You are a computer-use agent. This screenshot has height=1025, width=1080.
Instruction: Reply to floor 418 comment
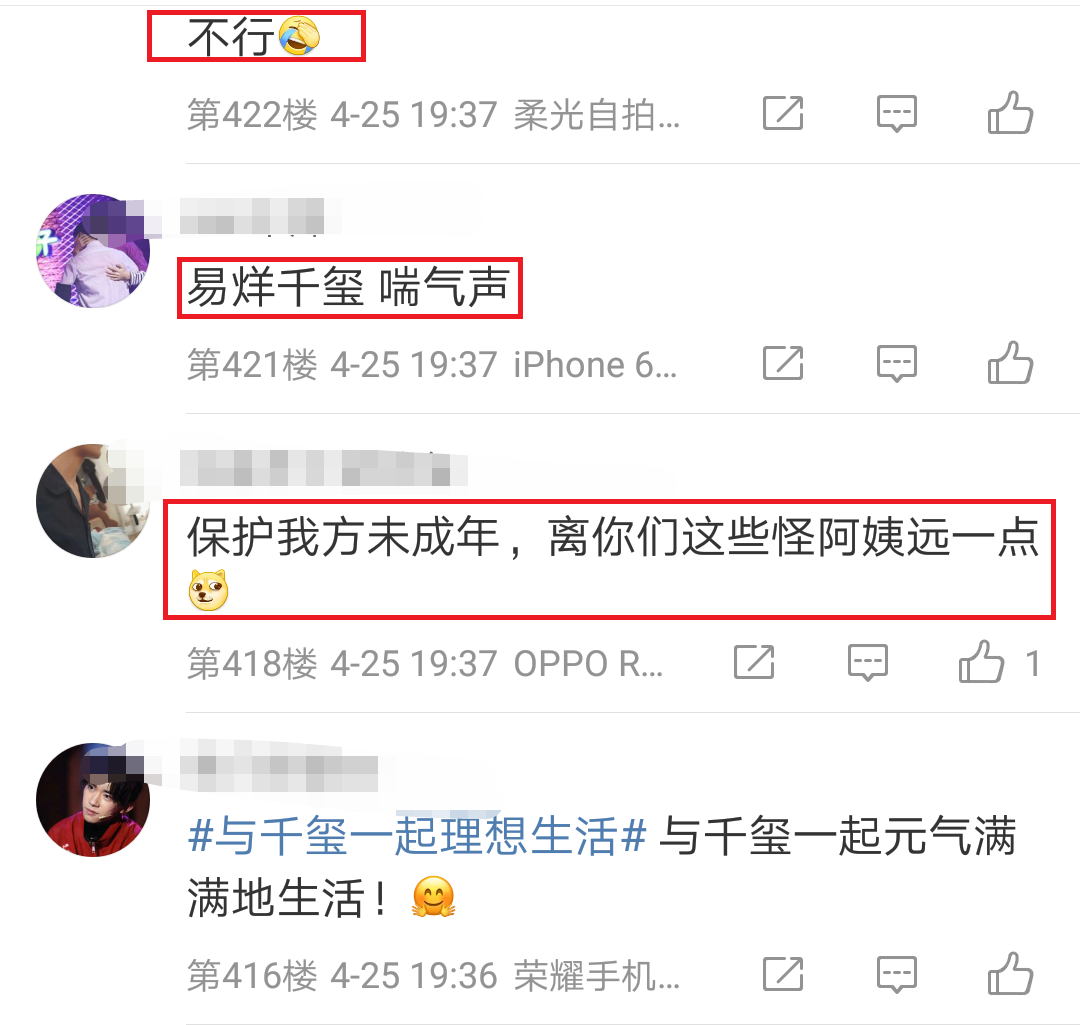(x=868, y=663)
